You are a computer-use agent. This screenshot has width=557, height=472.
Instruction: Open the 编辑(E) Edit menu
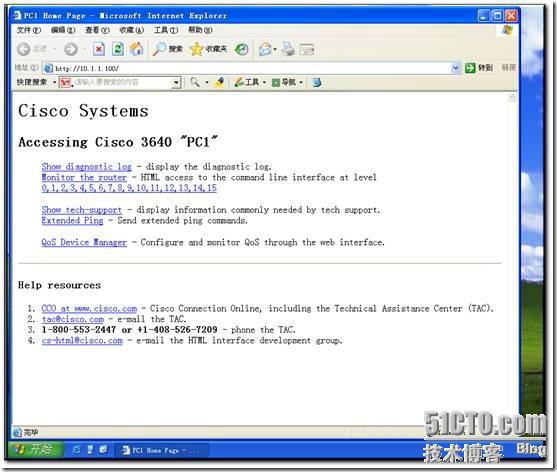(63, 30)
